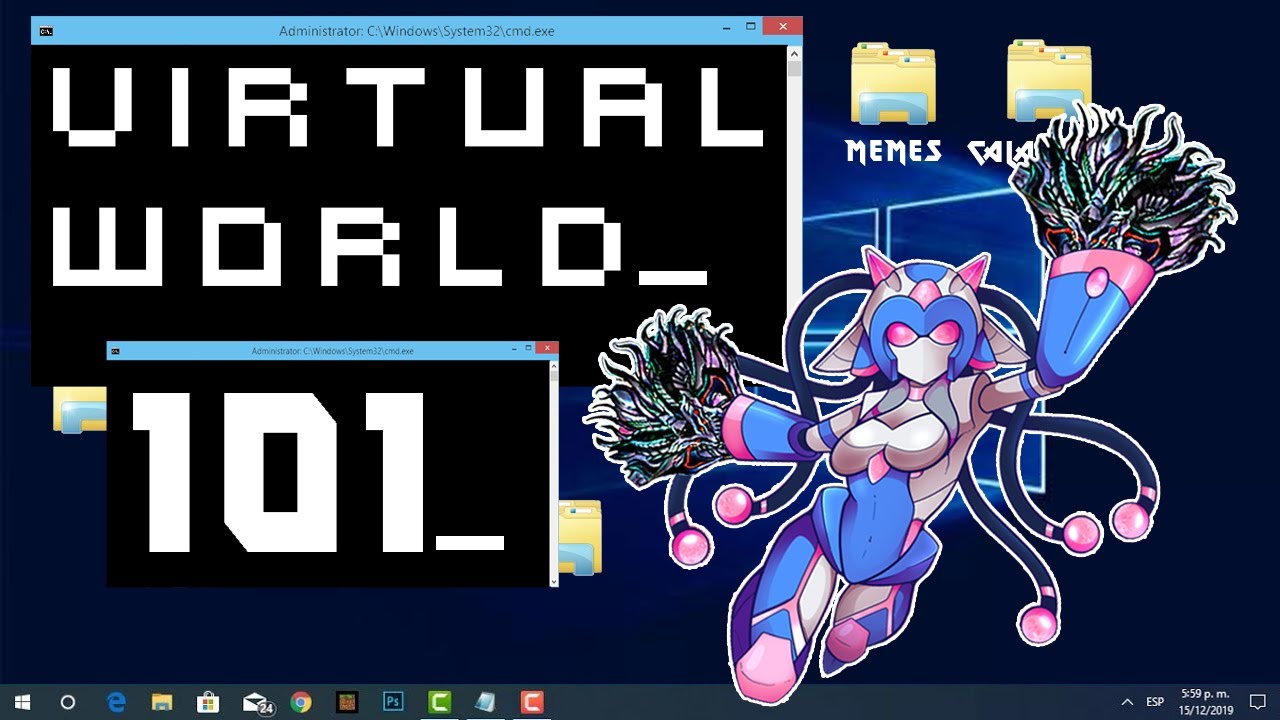Minimize the small cmd.exe window
The height and width of the screenshot is (720, 1280).
click(512, 349)
